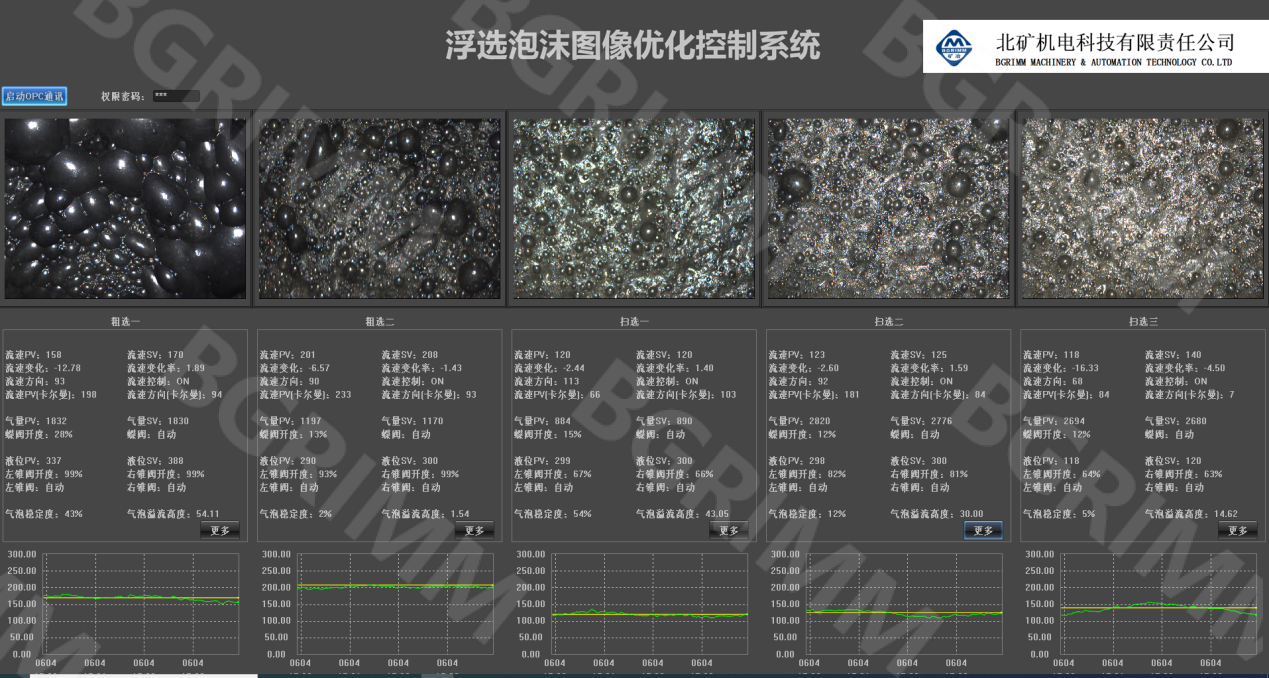View the 扫选三 froth camera image
The image size is (1269, 678).
tap(1141, 208)
